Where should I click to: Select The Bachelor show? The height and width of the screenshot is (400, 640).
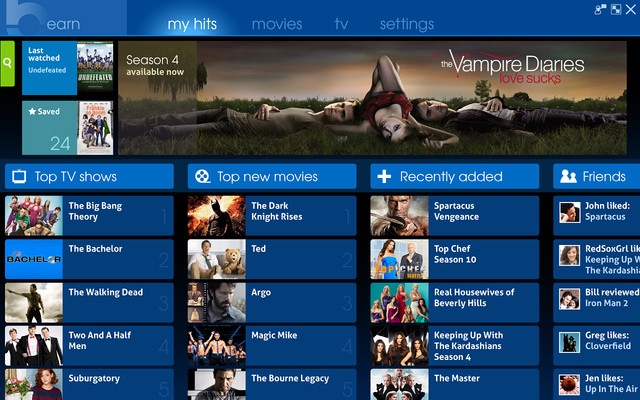(x=89, y=259)
